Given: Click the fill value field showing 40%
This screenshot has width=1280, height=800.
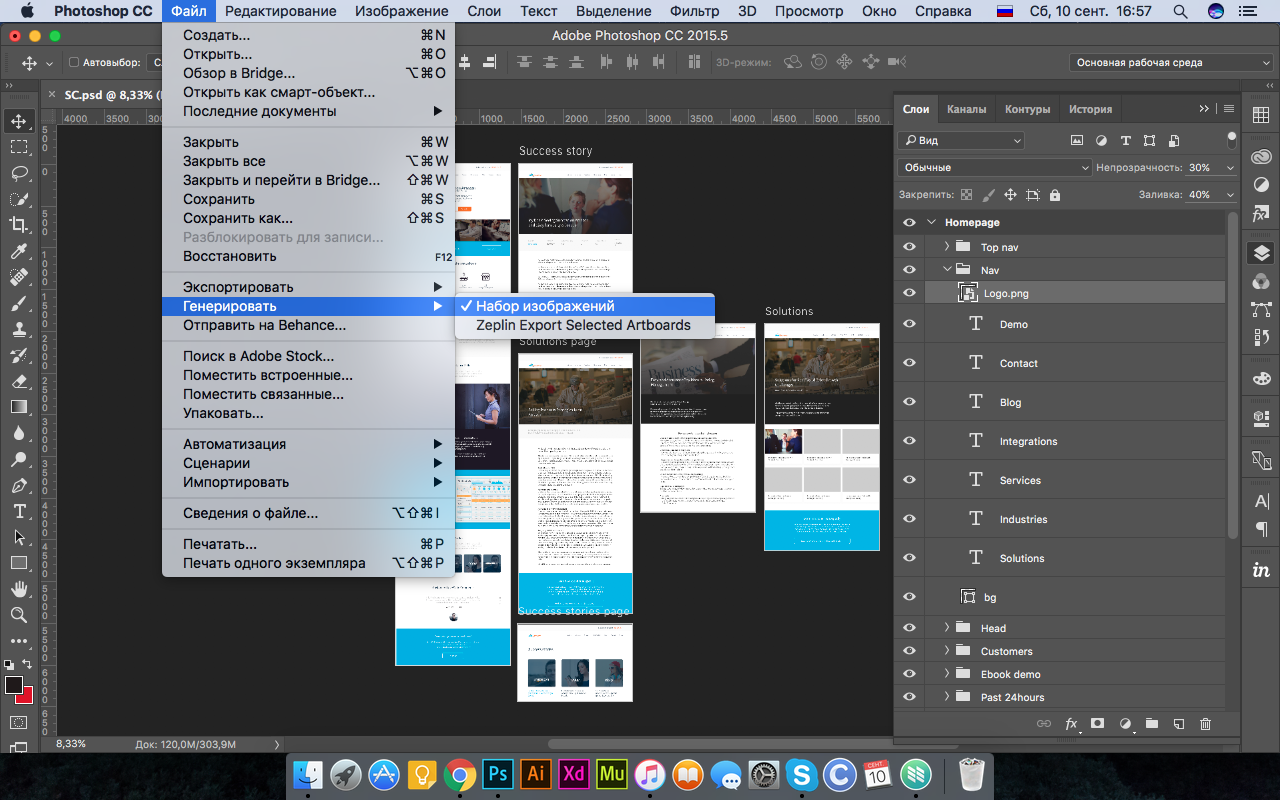Looking at the screenshot, I should coord(1203,195).
